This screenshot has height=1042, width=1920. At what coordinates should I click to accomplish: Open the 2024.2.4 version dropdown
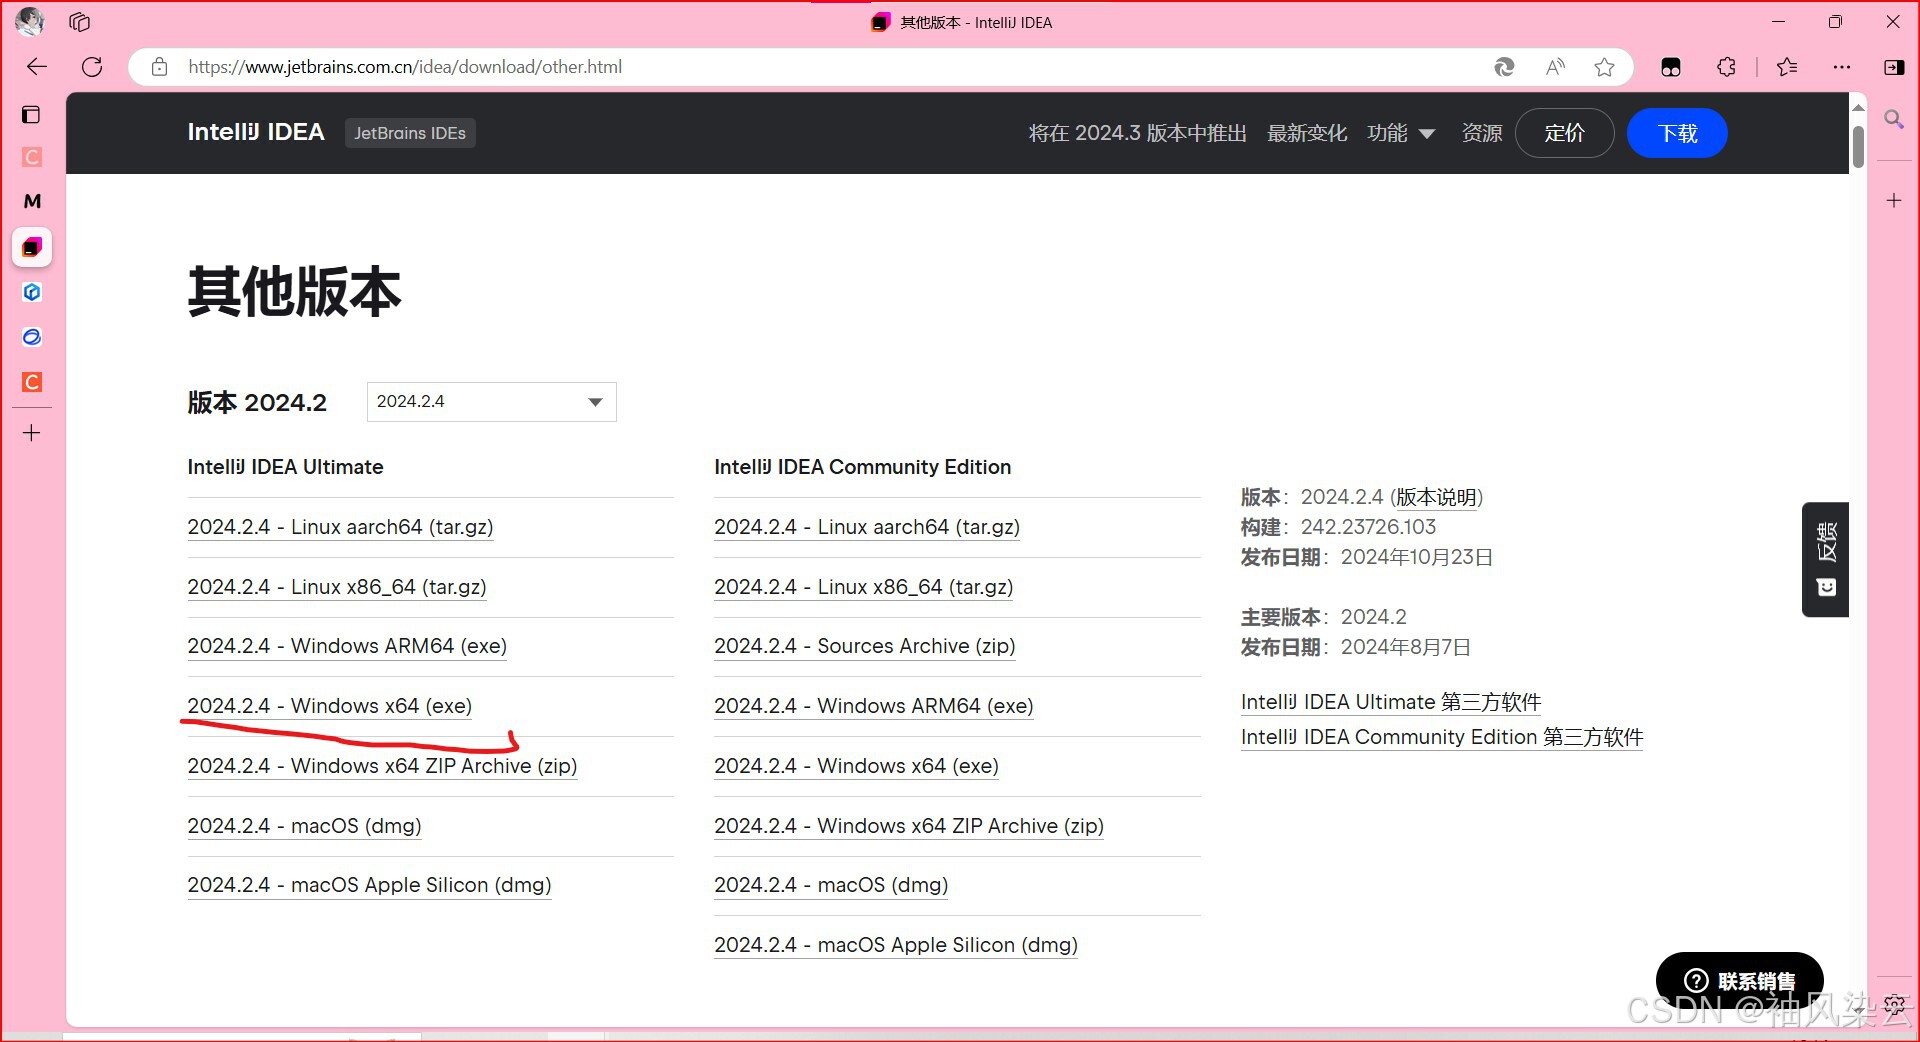point(492,402)
